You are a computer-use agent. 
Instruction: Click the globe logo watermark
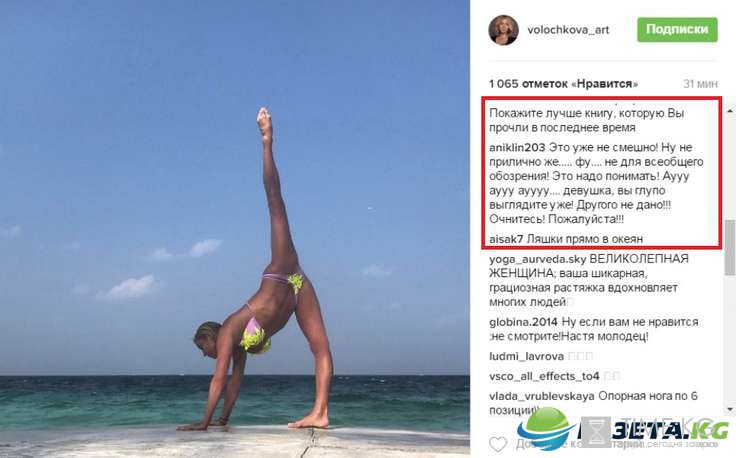547,429
